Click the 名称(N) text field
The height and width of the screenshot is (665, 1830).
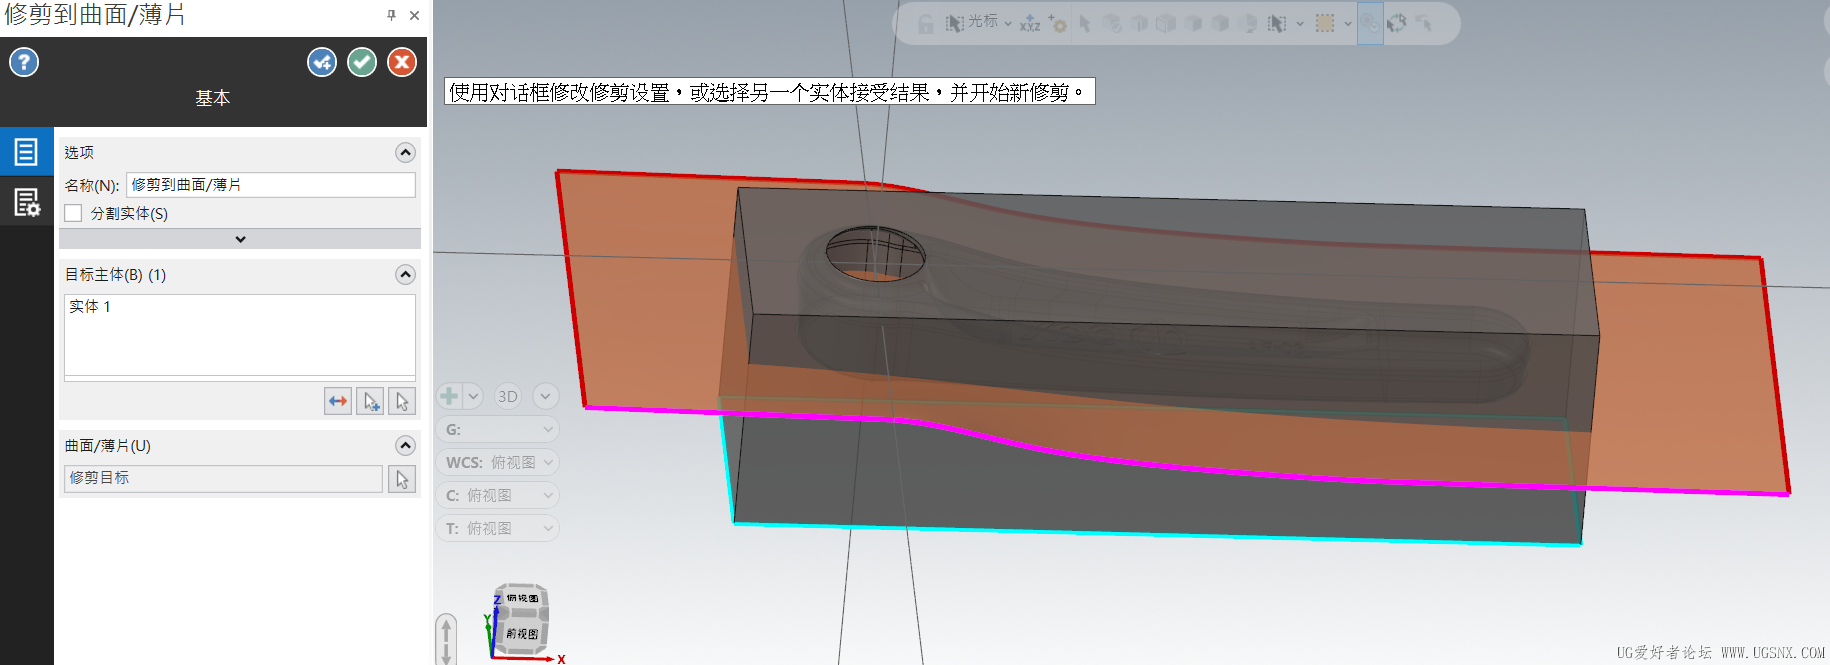(x=271, y=185)
